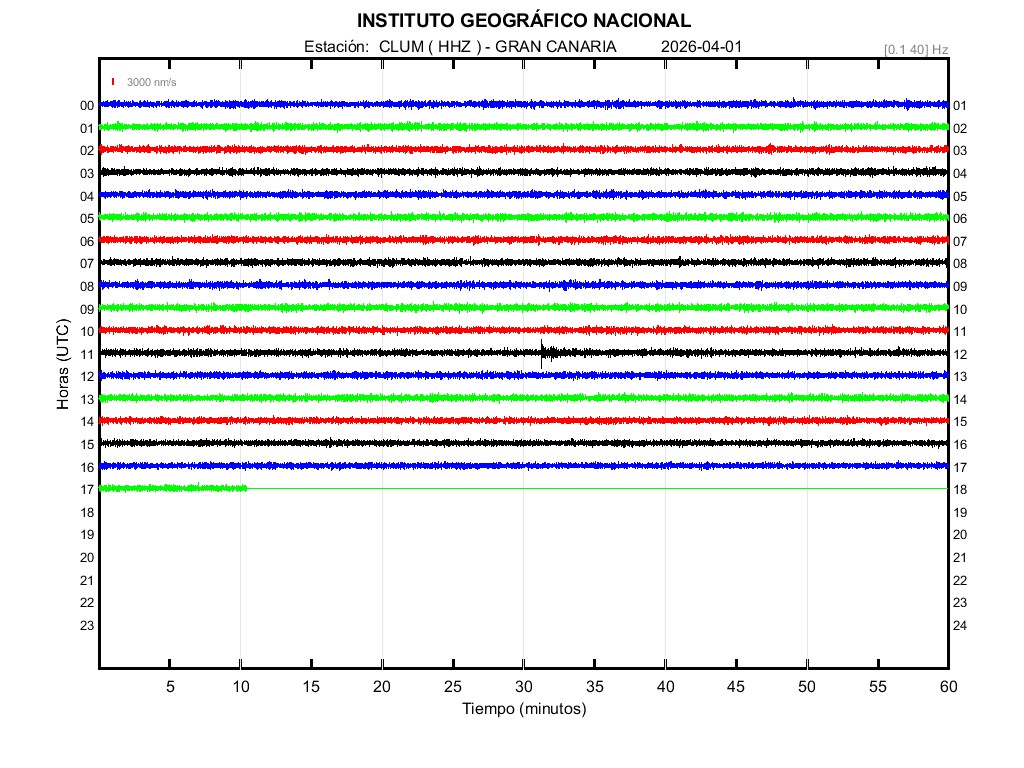Click hour label 24 on the right axis

point(960,626)
